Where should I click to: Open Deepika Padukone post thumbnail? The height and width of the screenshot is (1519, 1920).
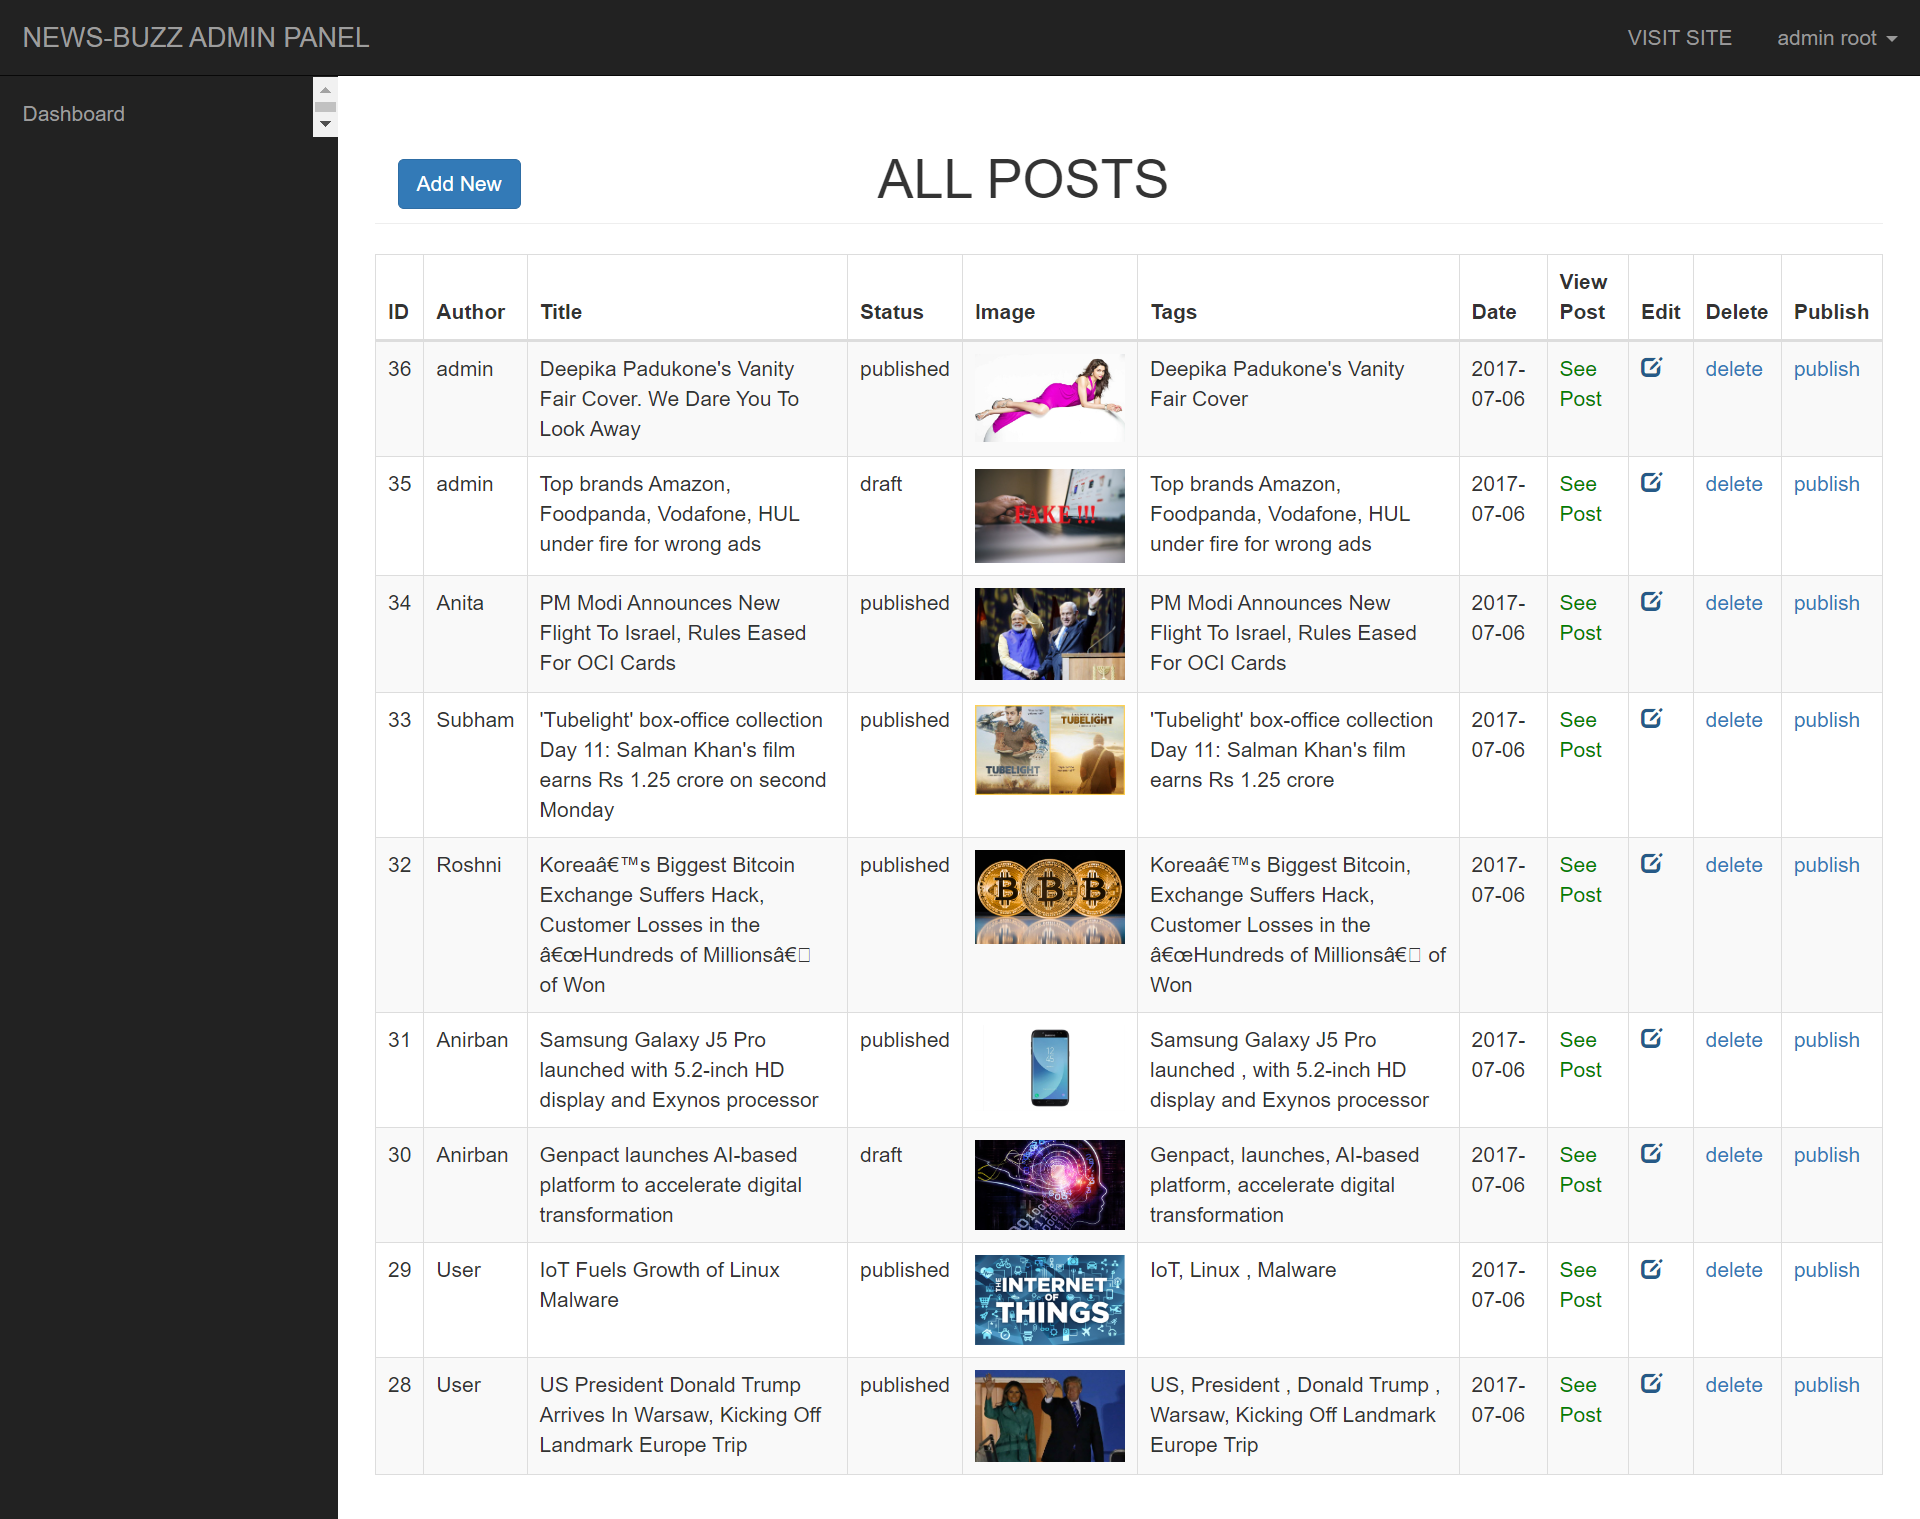(1049, 398)
